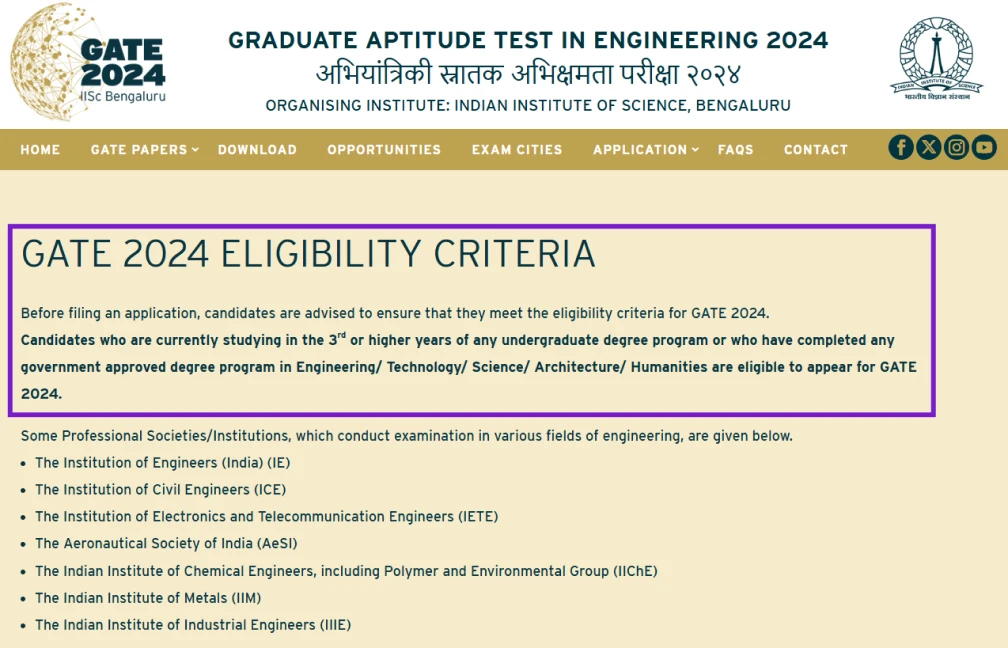Open the Download menu item
This screenshot has width=1008, height=648.
[x=257, y=150]
